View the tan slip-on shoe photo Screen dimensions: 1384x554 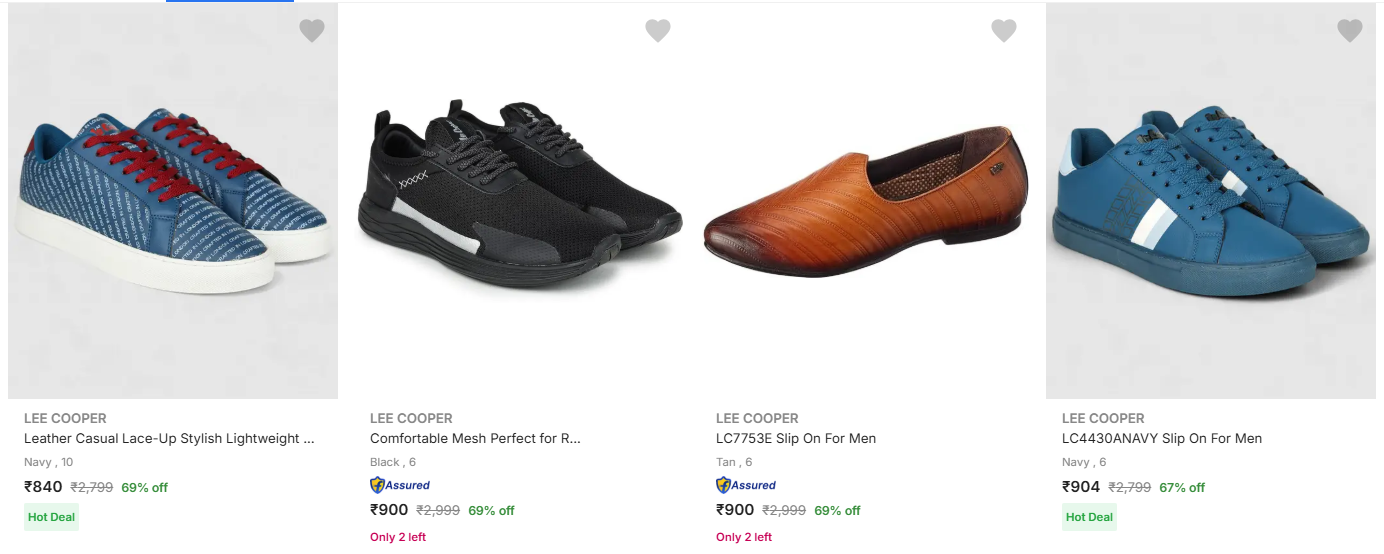coord(865,200)
